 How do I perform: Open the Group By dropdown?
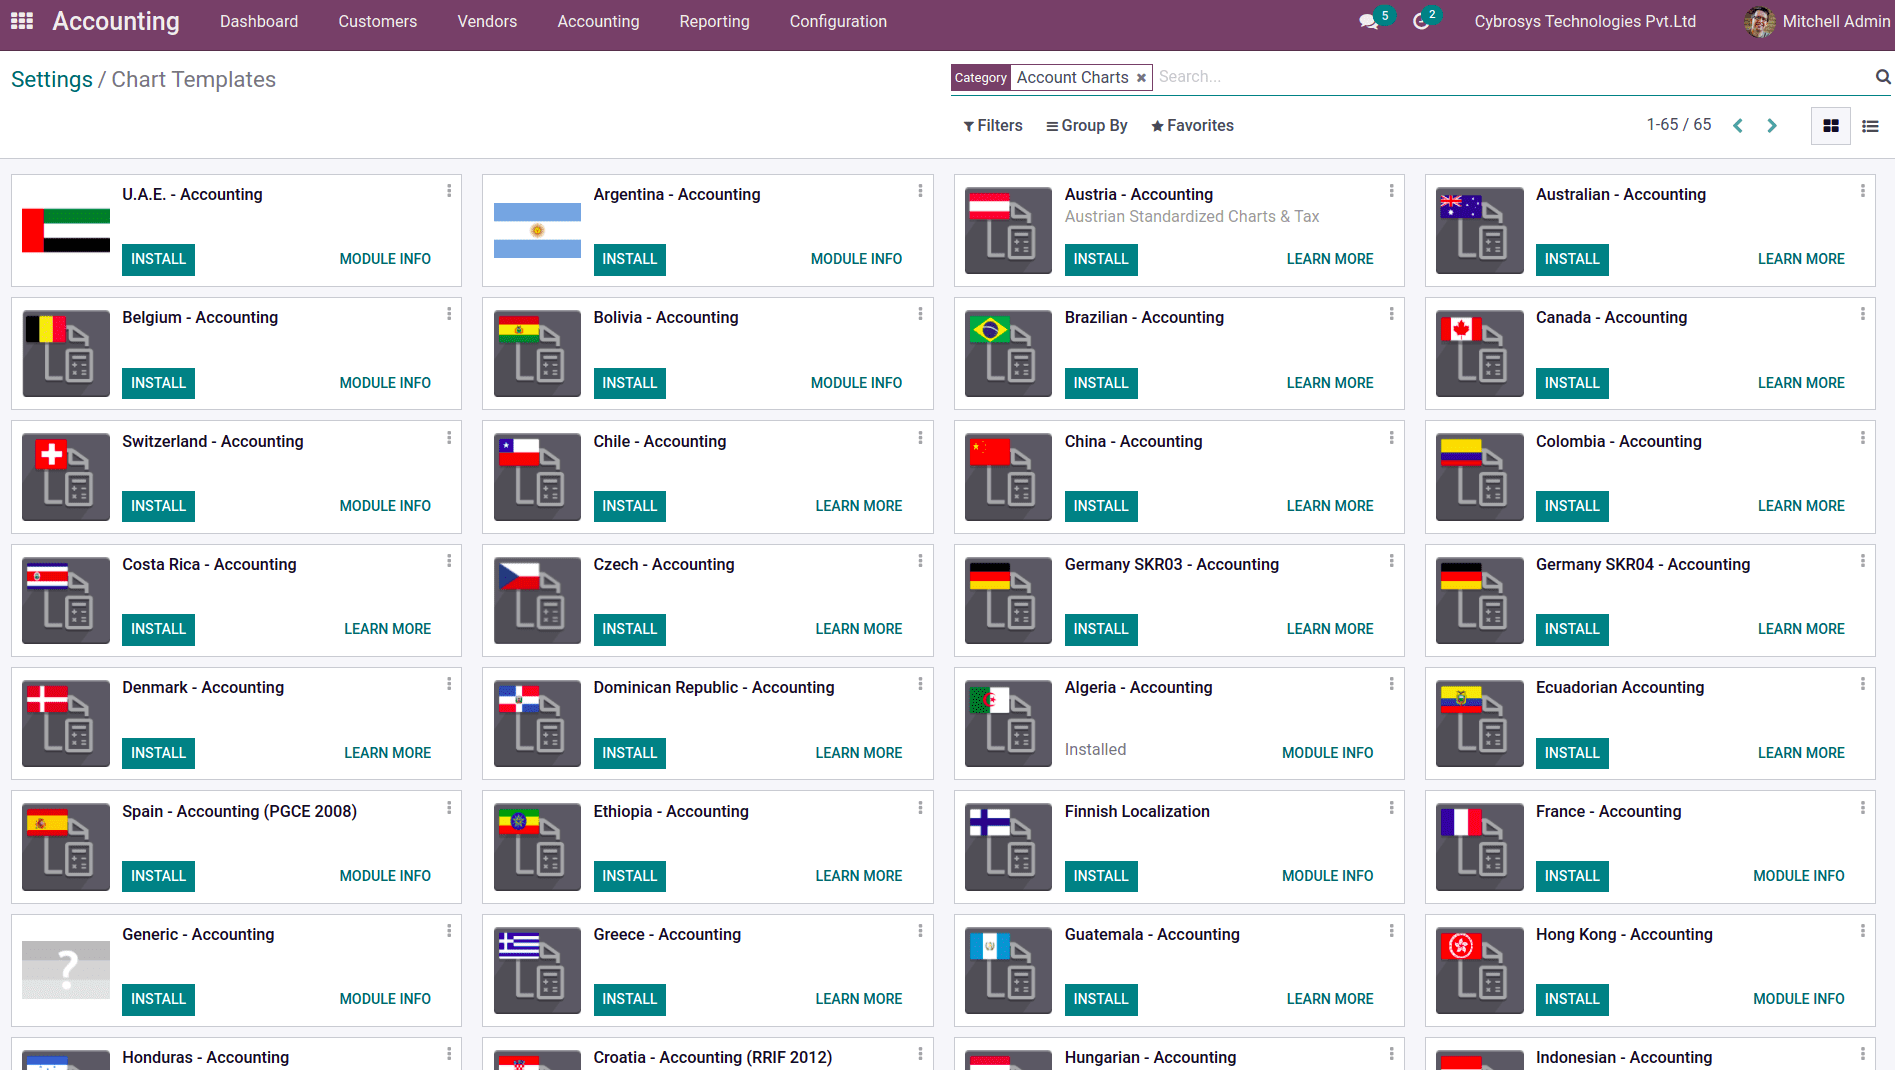pos(1087,126)
